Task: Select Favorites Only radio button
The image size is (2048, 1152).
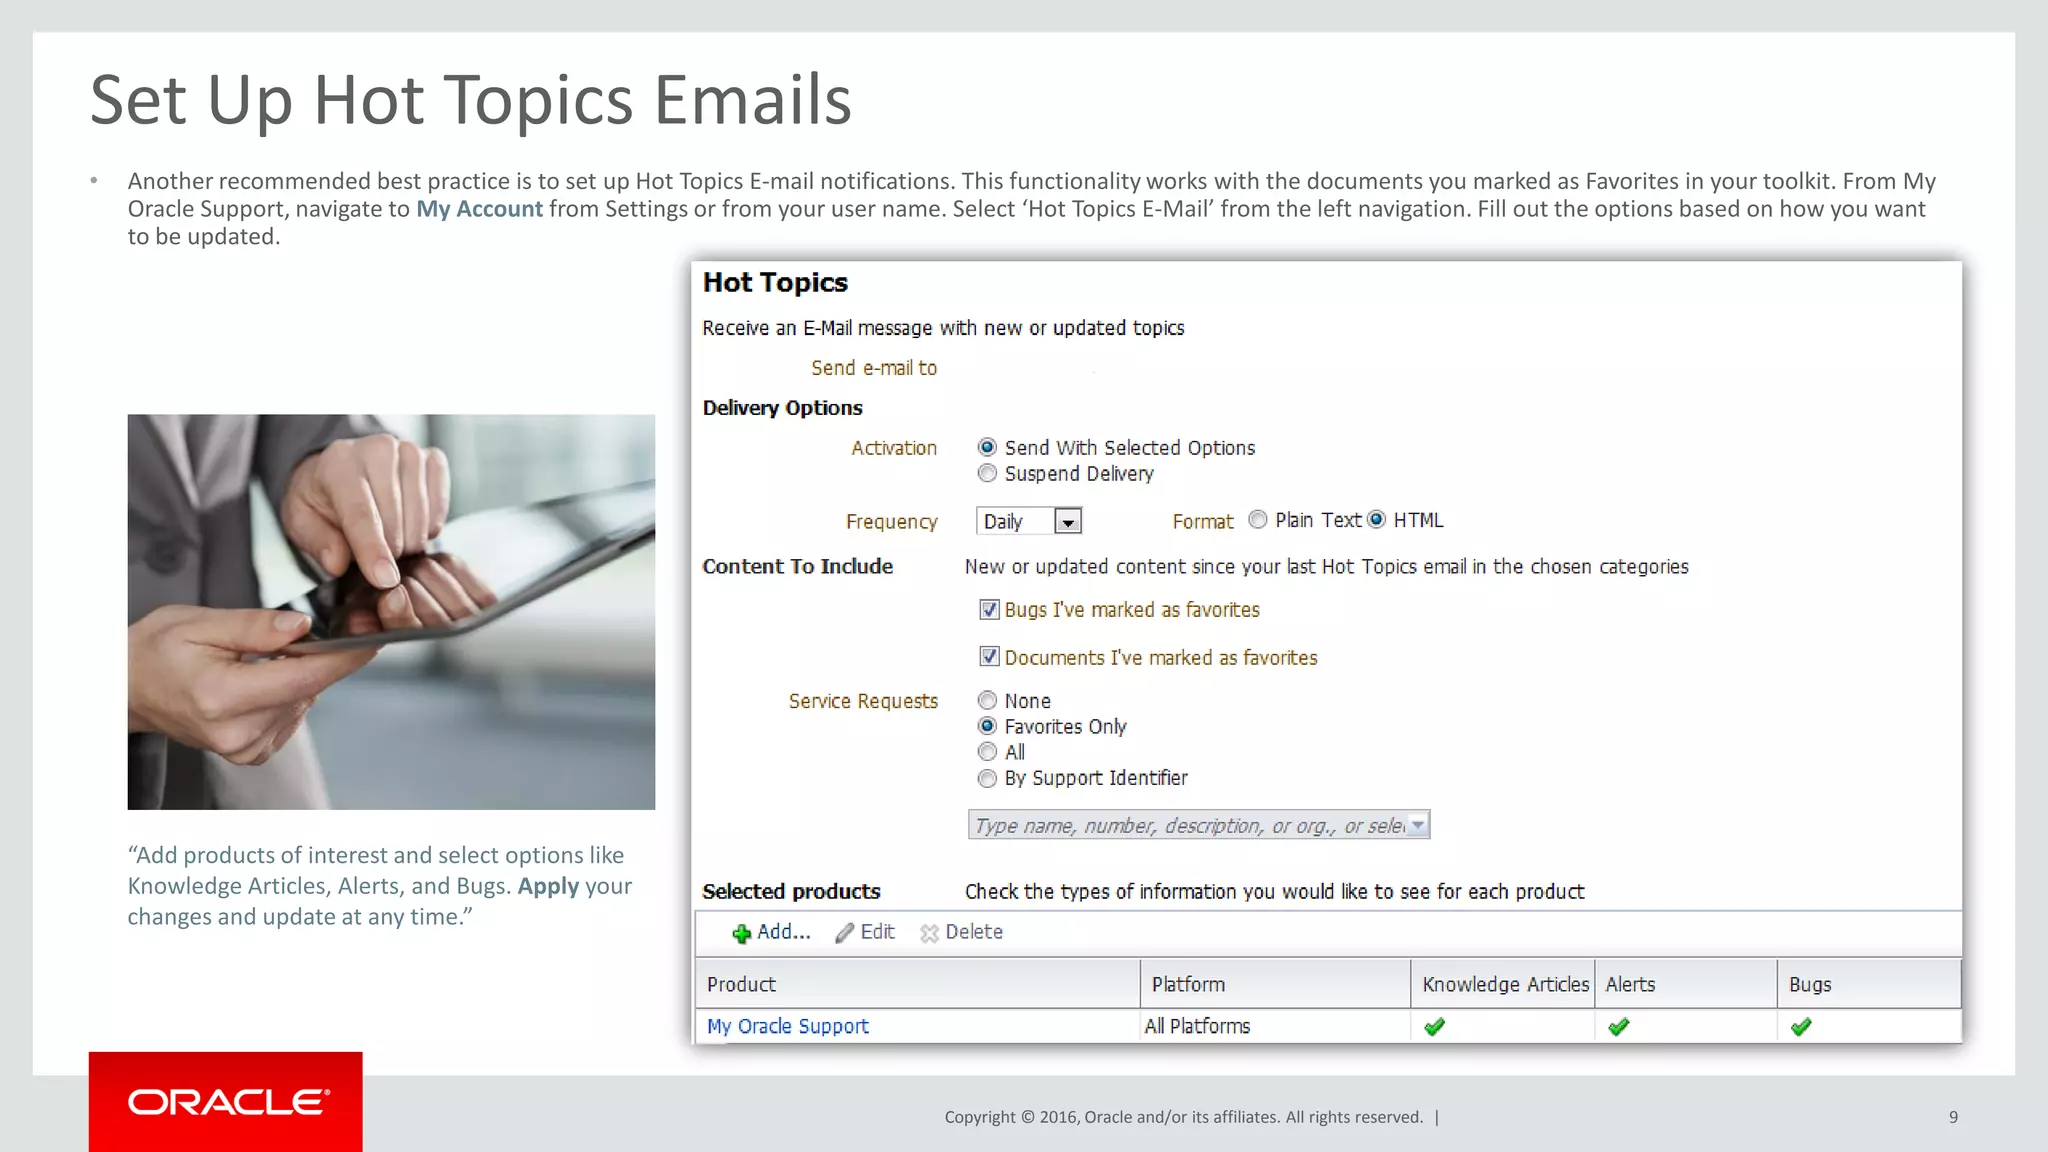Action: [x=987, y=726]
